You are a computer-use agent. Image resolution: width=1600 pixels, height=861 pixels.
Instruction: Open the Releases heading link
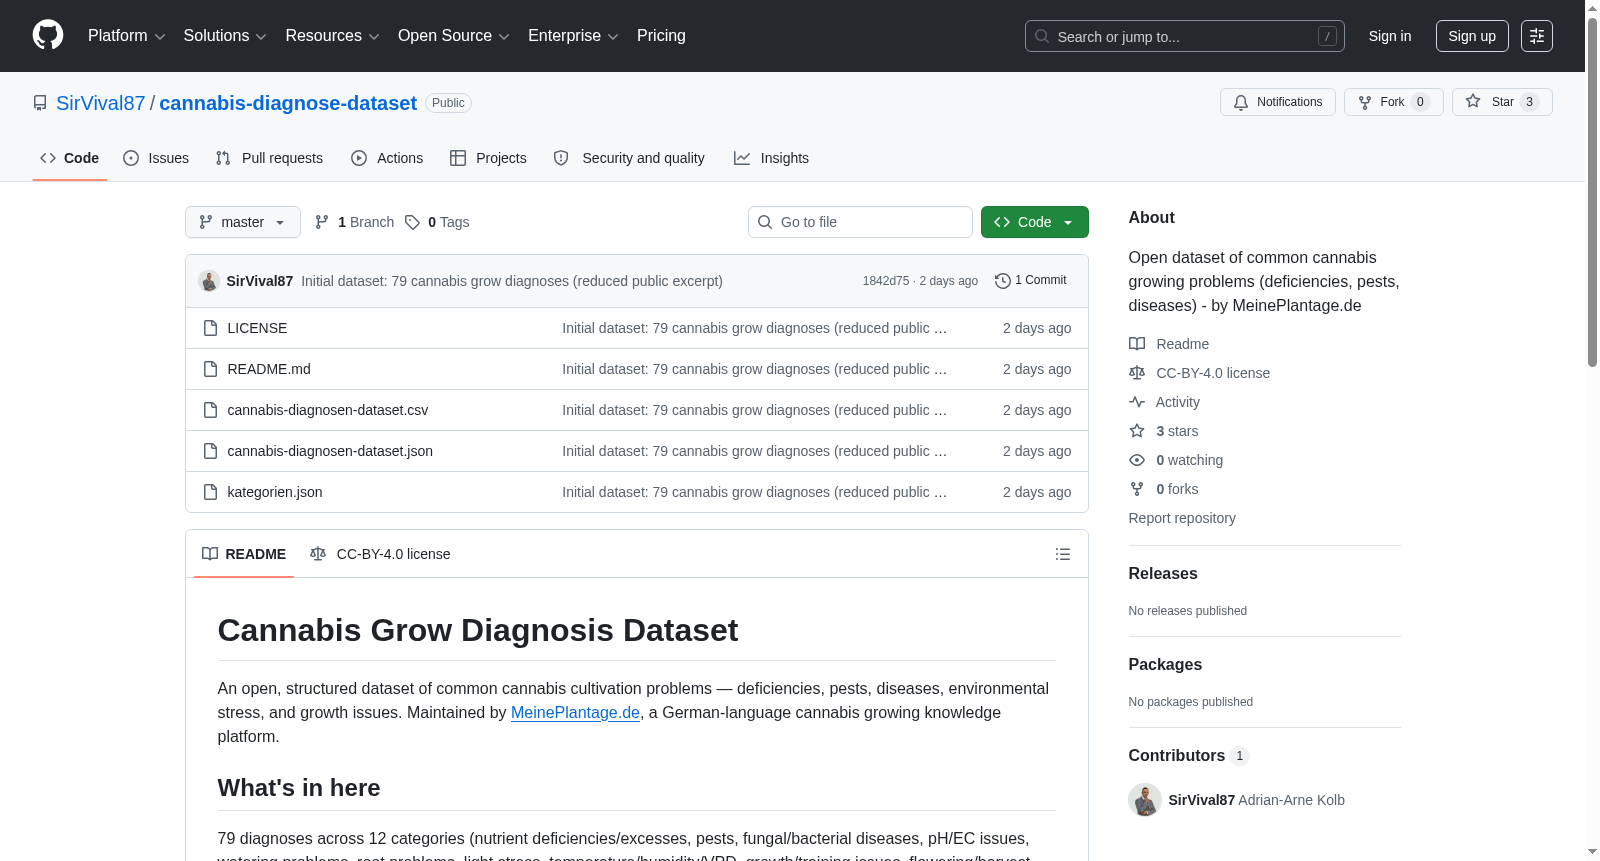point(1163,573)
